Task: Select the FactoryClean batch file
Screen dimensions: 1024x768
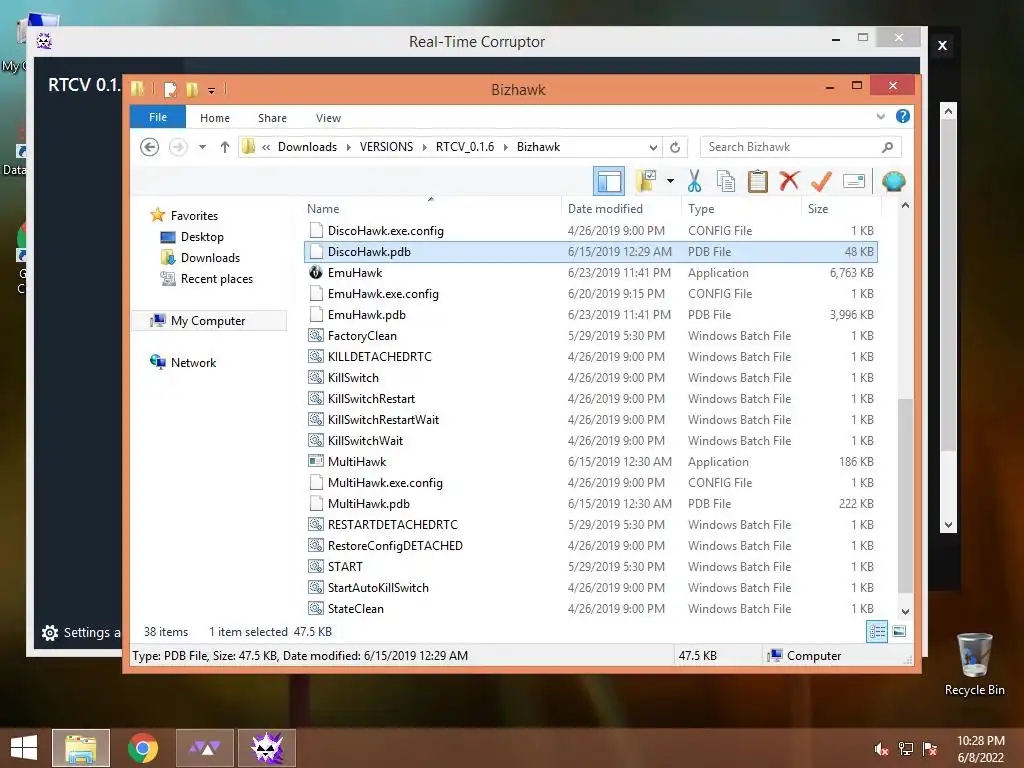Action: (590, 336)
